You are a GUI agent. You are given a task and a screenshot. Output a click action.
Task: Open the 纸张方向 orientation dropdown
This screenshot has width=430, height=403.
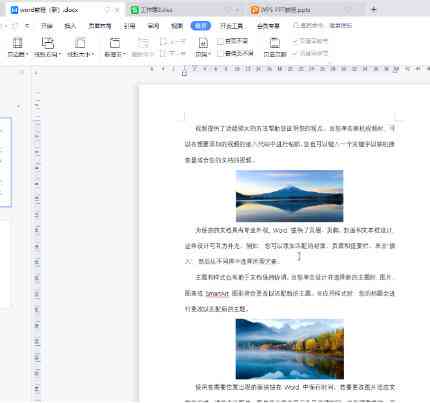47,47
